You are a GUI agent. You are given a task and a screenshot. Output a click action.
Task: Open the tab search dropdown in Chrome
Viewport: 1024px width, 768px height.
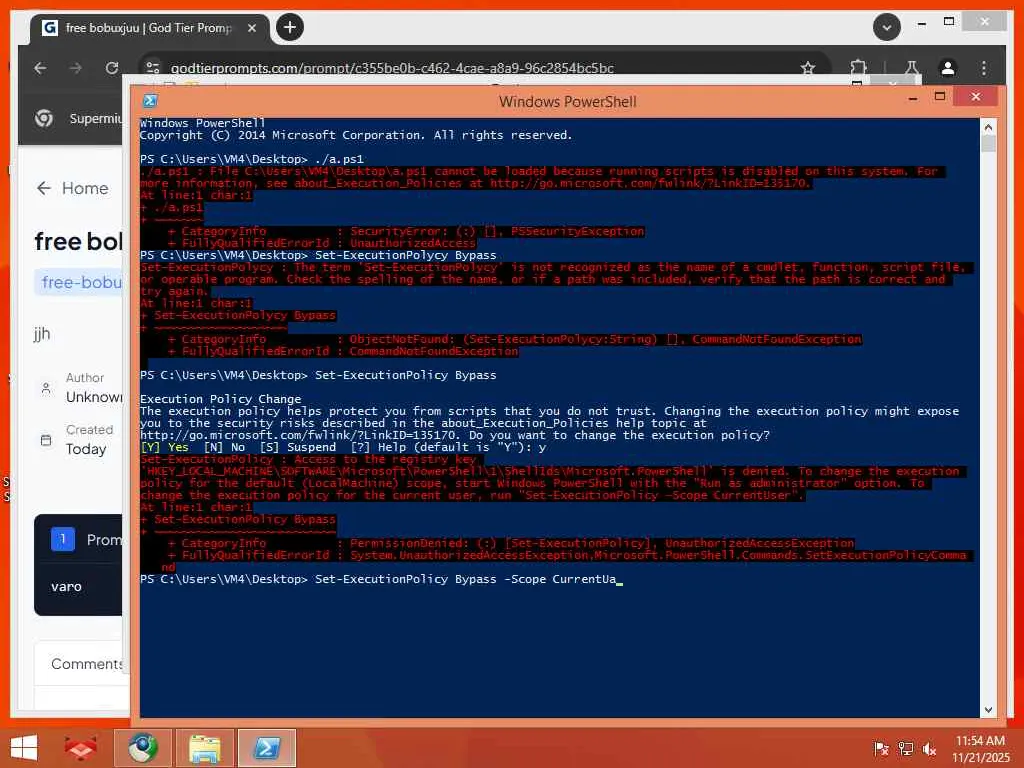887,27
